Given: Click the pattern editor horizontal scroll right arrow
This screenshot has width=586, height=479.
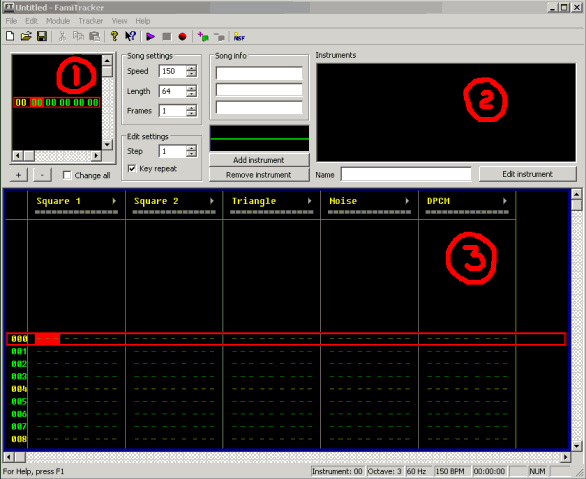Looking at the screenshot, I should 565,457.
